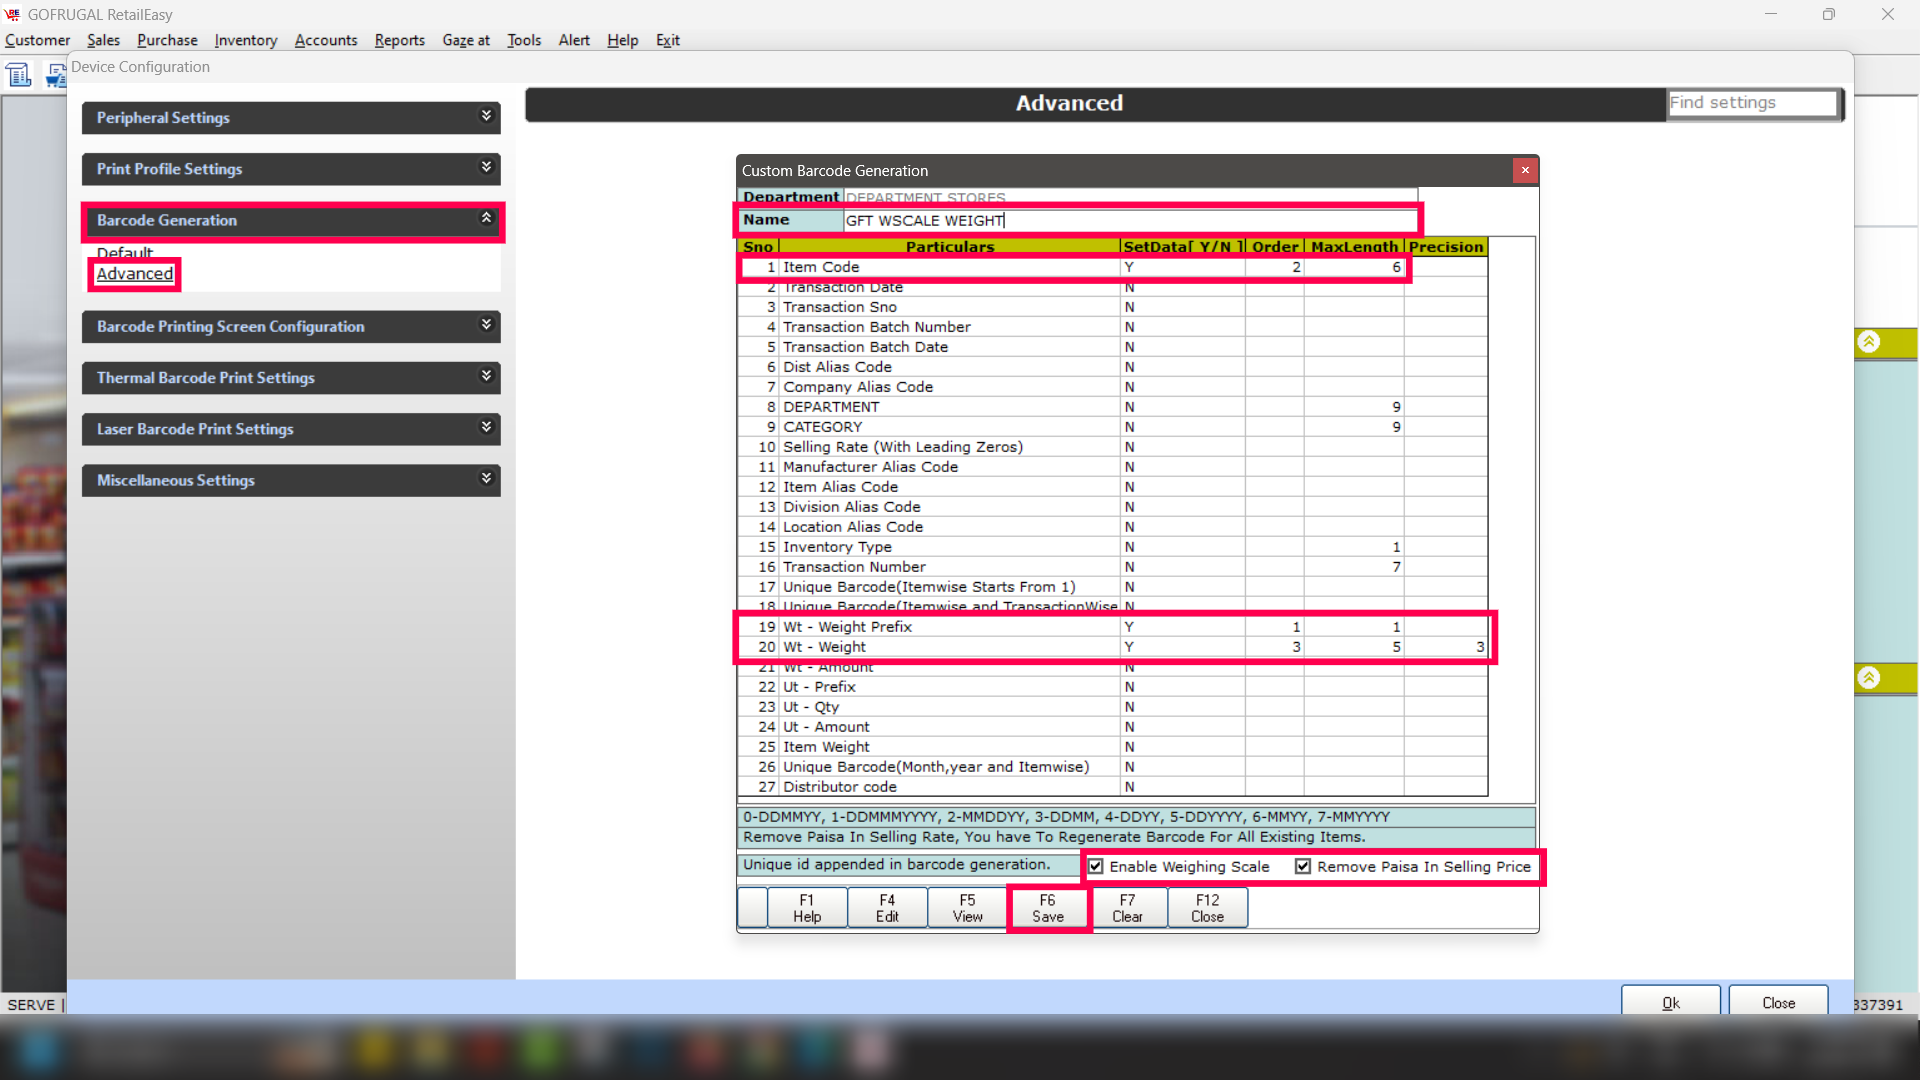Close the Custom Barcode Generation dialog with the X

pyautogui.click(x=1525, y=171)
